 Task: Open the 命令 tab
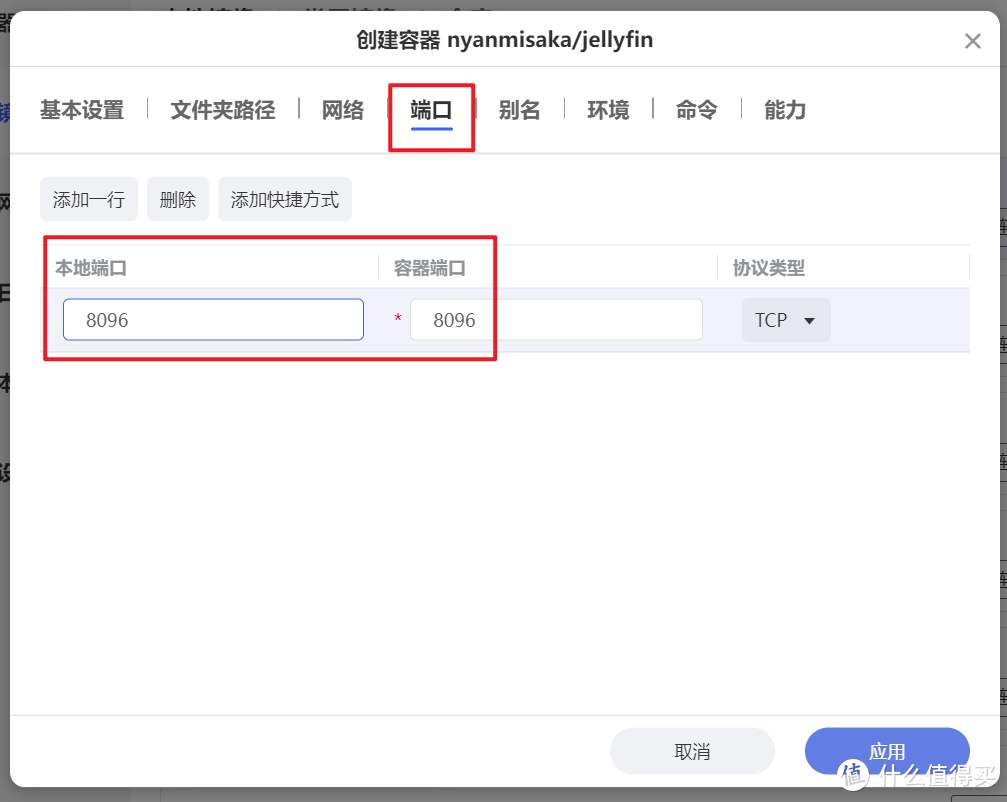point(695,110)
